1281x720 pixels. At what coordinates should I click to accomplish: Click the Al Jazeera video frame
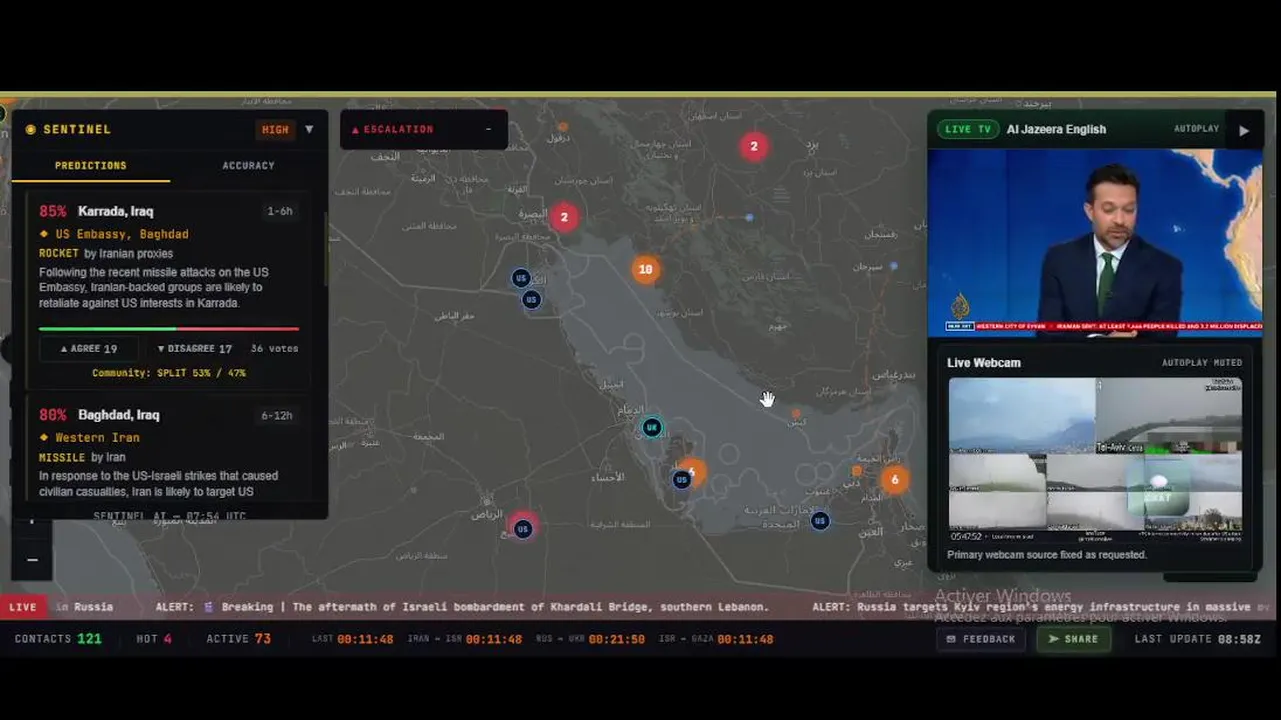(x=1095, y=242)
